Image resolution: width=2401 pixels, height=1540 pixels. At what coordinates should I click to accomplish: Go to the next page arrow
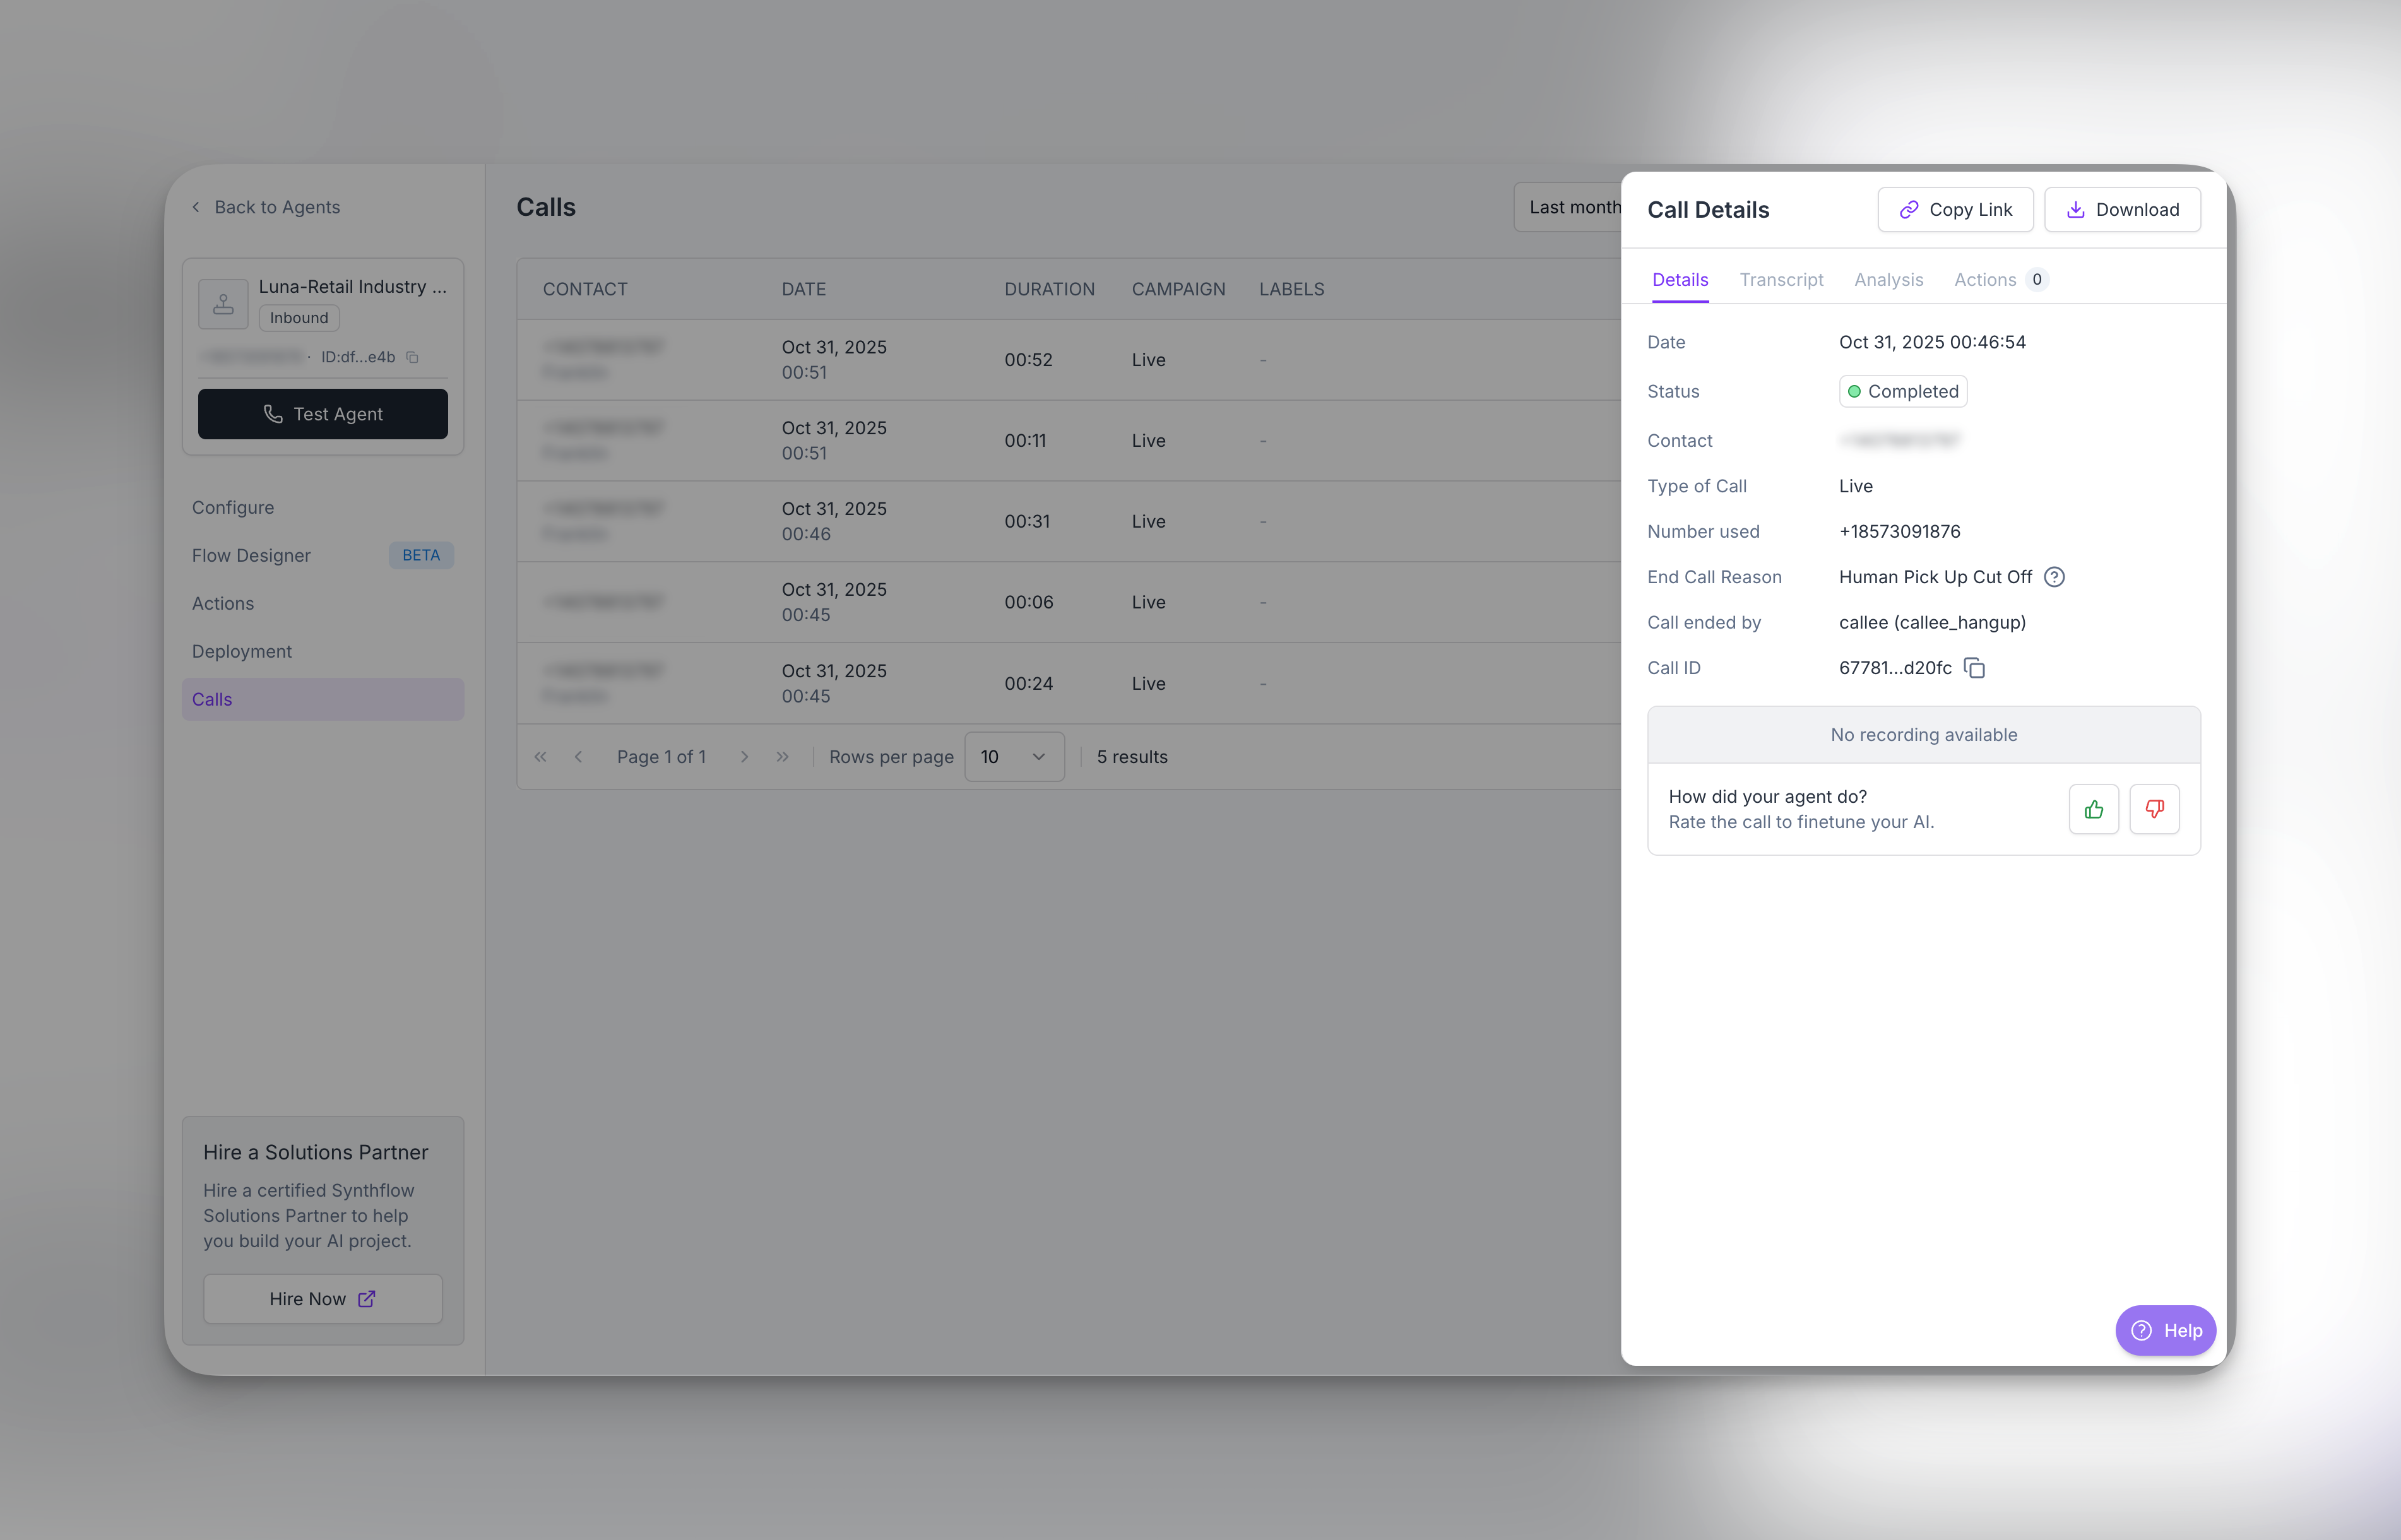pyautogui.click(x=744, y=757)
